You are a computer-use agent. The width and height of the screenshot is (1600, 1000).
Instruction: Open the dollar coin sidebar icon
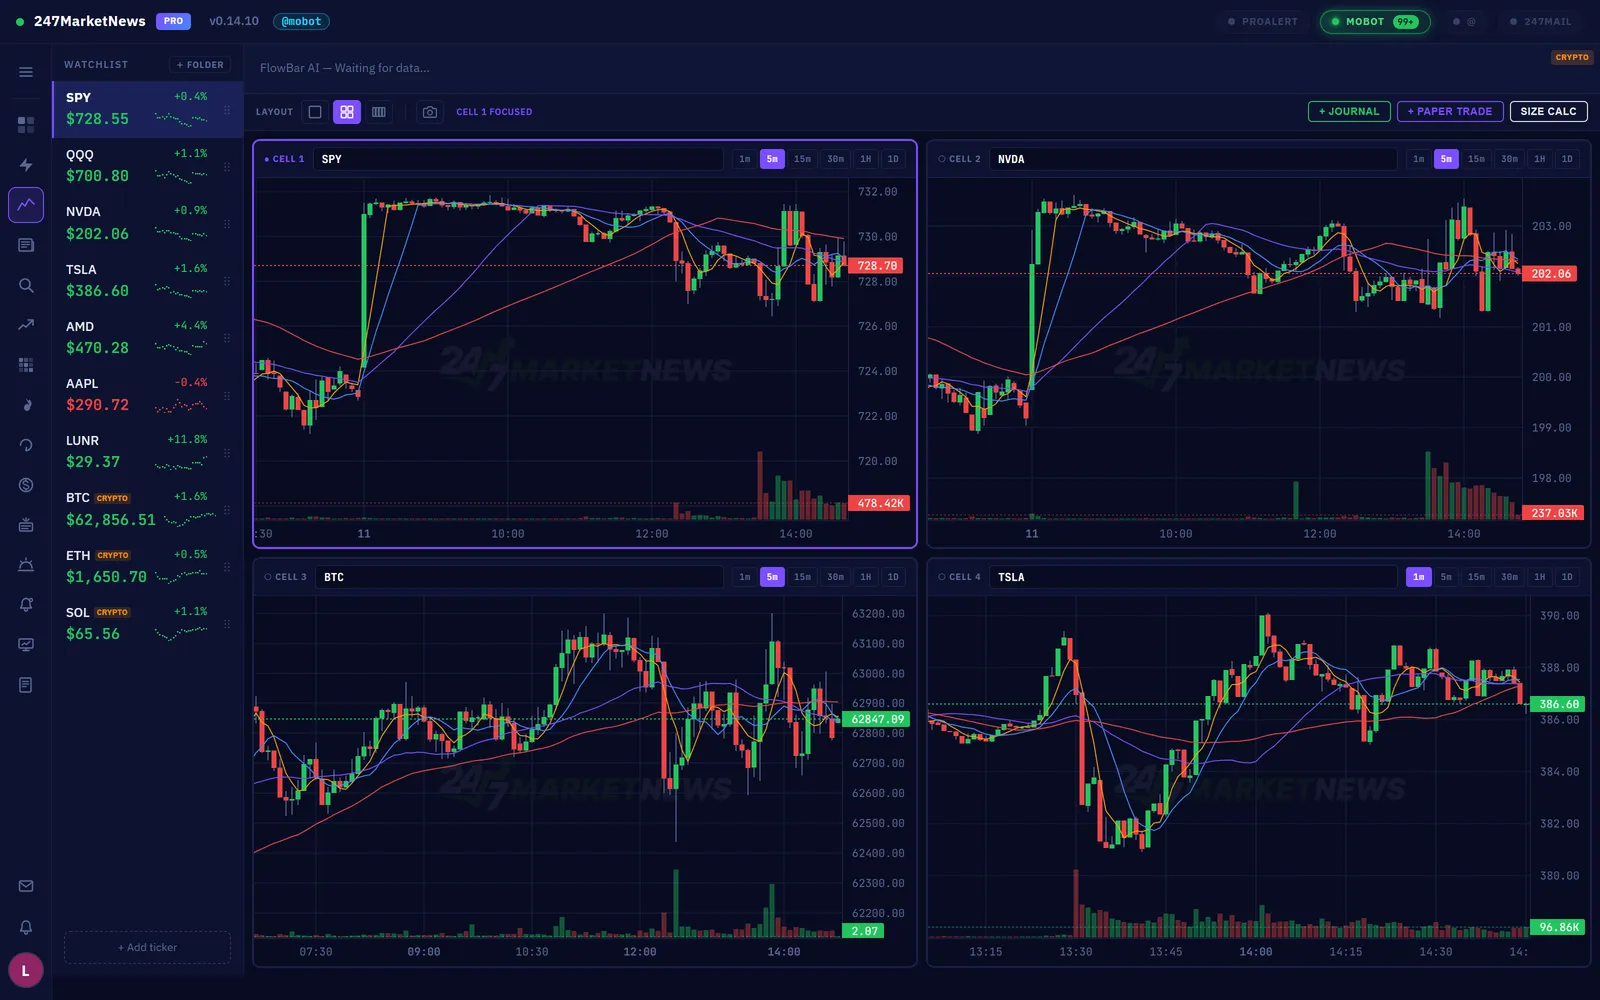click(x=26, y=485)
